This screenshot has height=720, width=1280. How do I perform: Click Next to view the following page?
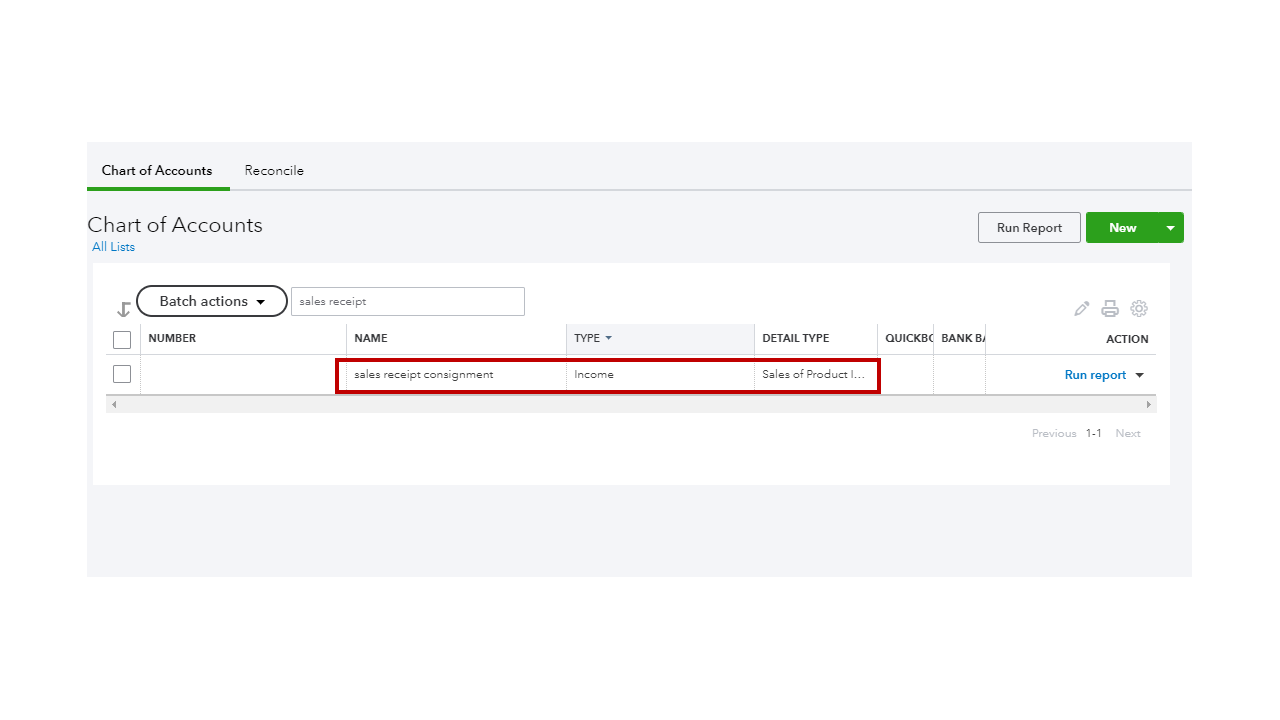1127,433
